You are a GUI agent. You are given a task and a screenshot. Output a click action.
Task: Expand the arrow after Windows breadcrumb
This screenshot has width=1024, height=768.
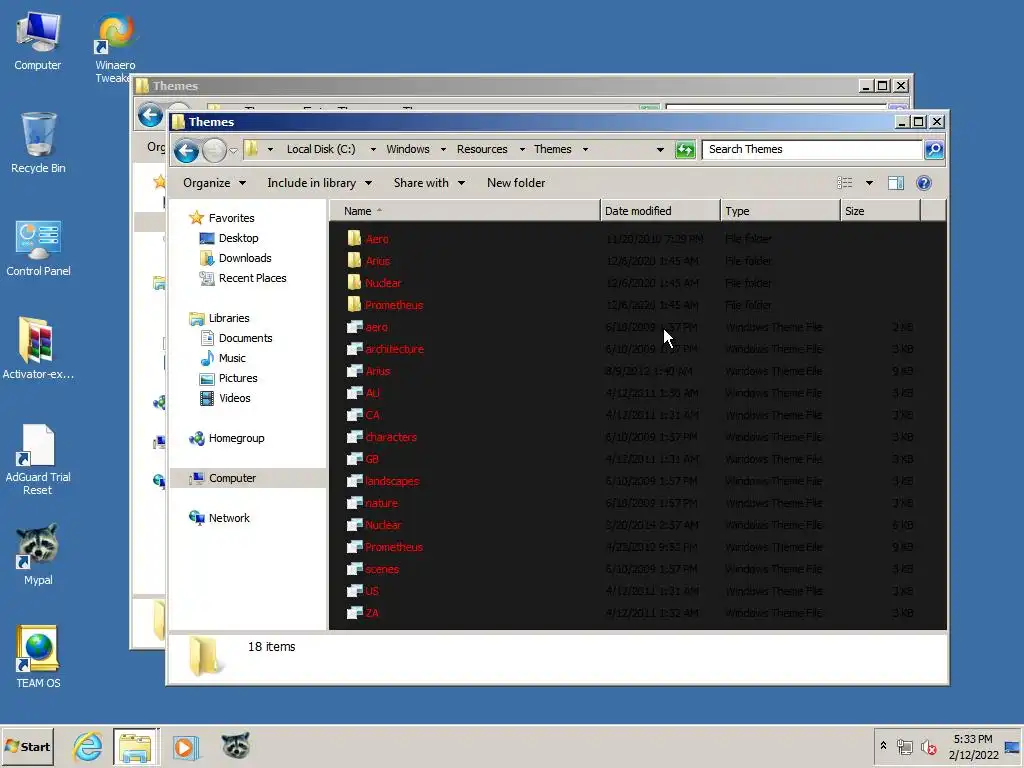(x=443, y=150)
